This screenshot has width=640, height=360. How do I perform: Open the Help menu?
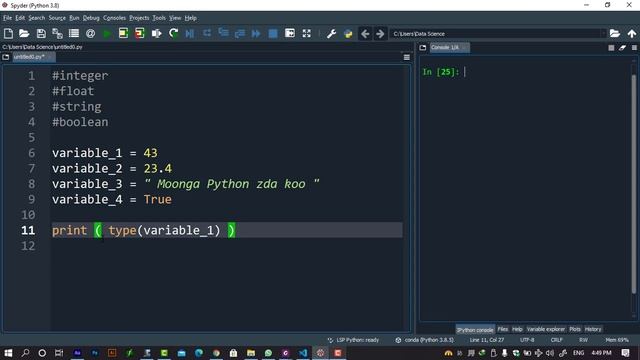(x=190, y=18)
